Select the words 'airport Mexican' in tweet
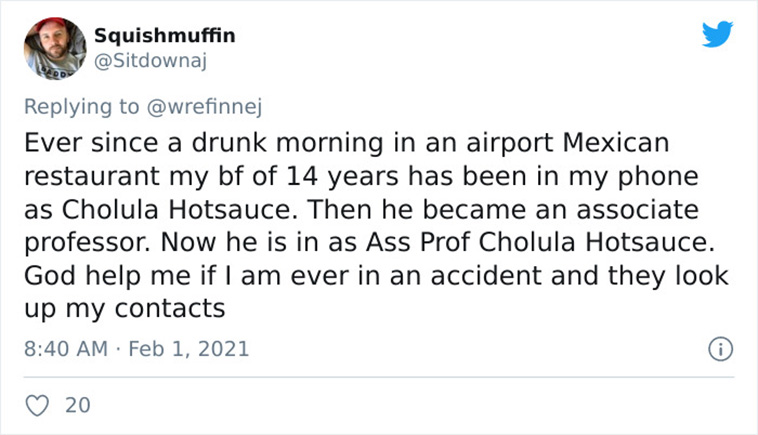Screen dimensions: 758x435 coord(568,144)
